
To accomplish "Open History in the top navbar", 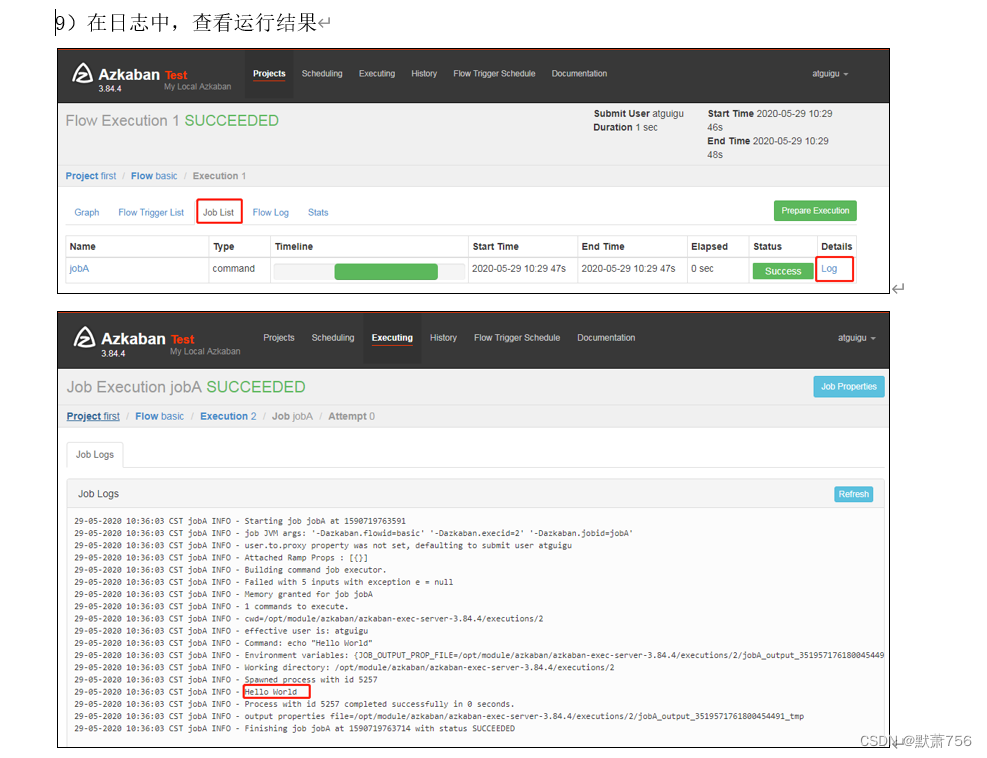I will pyautogui.click(x=424, y=74).
